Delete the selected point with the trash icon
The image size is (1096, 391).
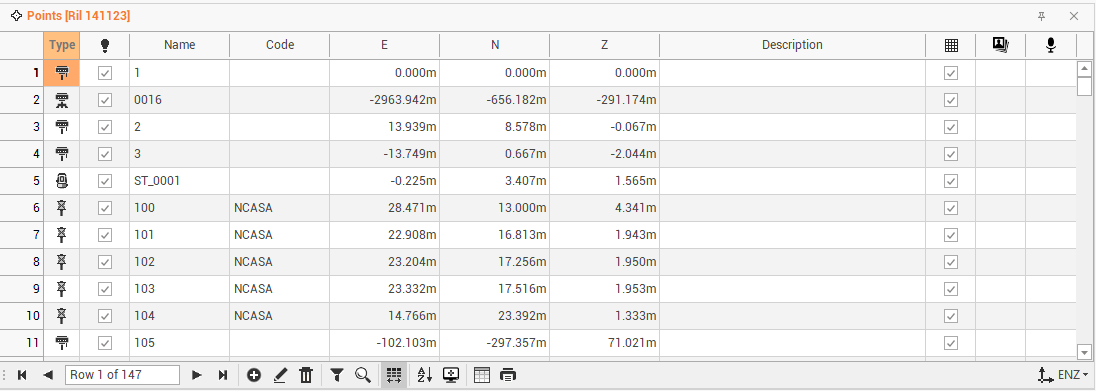(305, 376)
